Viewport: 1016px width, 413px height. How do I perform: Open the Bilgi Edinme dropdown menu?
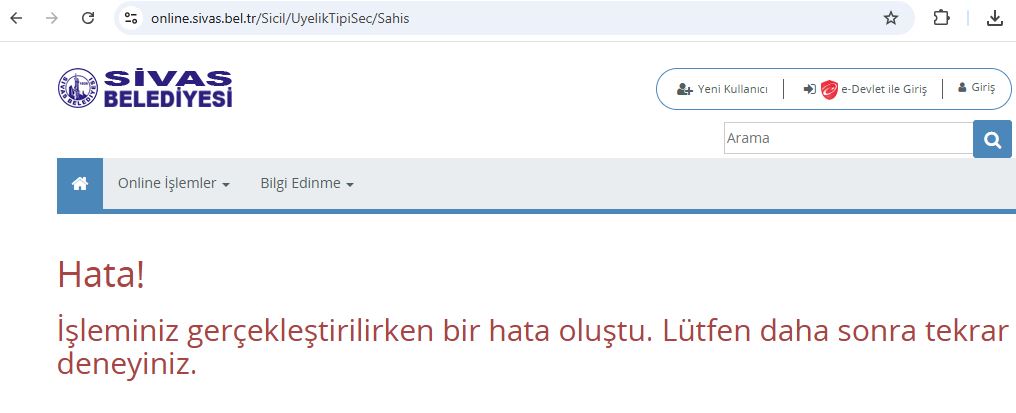[307, 184]
